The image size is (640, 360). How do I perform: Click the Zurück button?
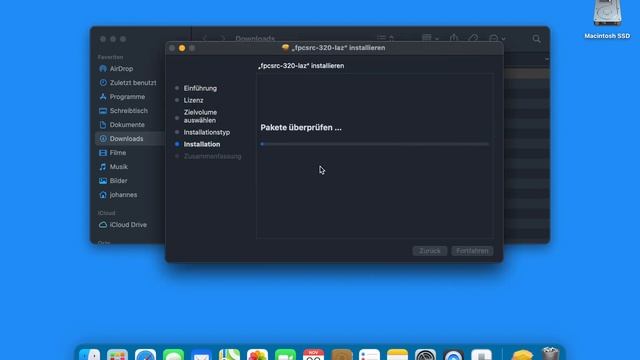(430, 251)
